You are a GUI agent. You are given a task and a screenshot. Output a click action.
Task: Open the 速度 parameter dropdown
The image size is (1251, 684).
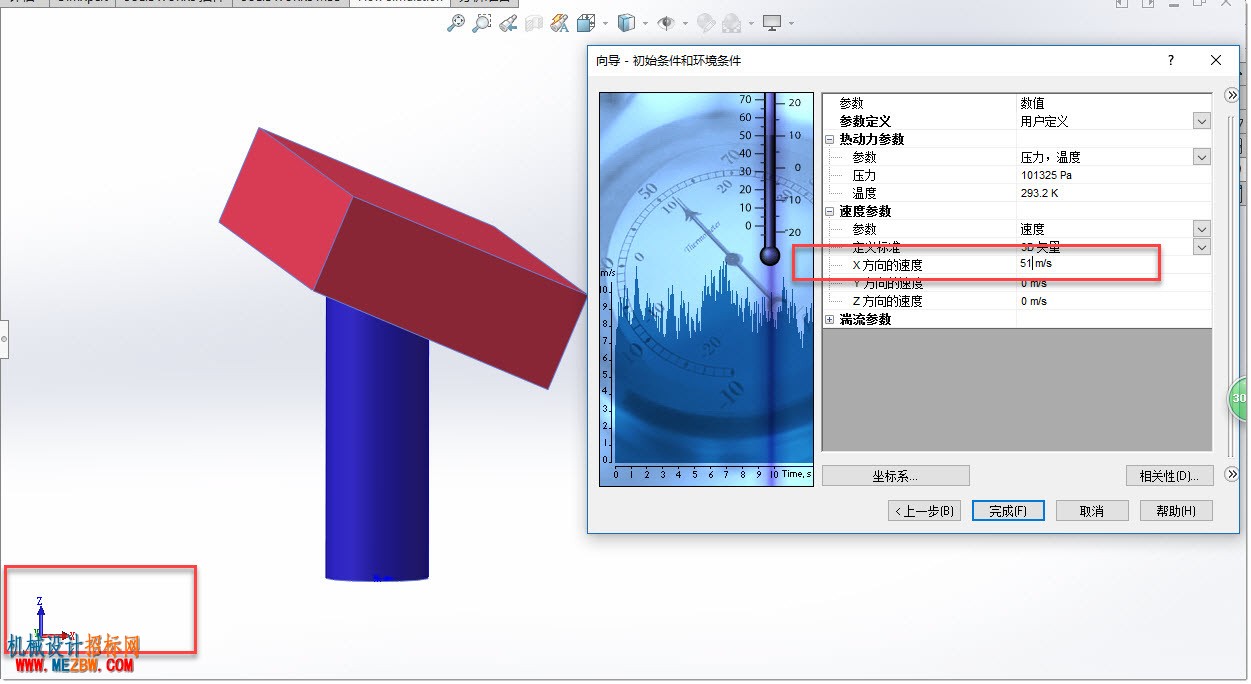[x=1201, y=229]
